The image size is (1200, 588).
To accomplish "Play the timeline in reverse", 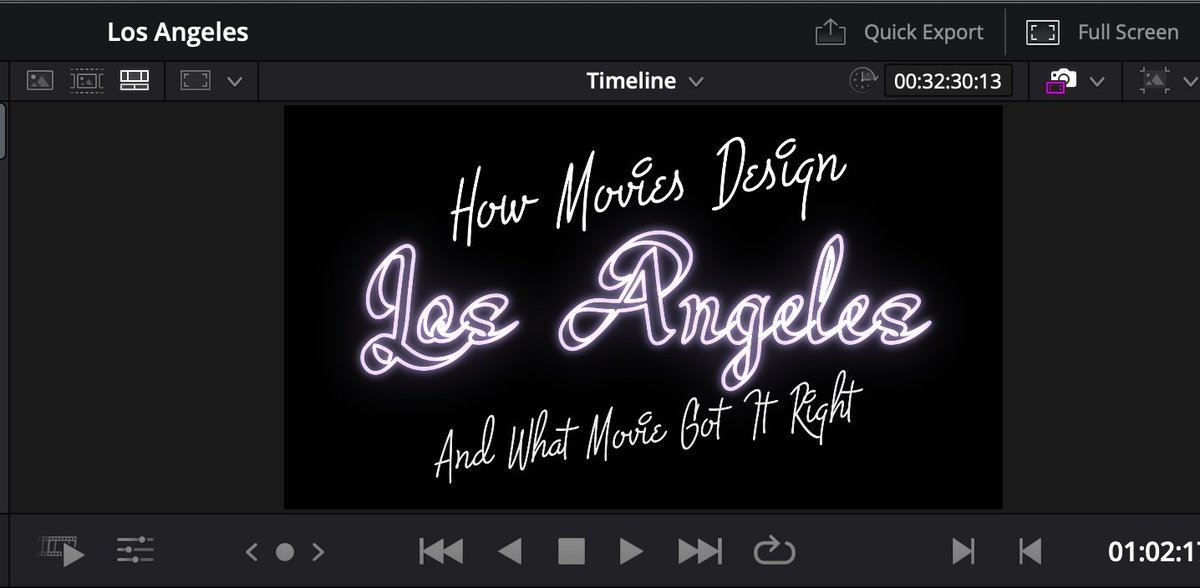I will (x=510, y=550).
